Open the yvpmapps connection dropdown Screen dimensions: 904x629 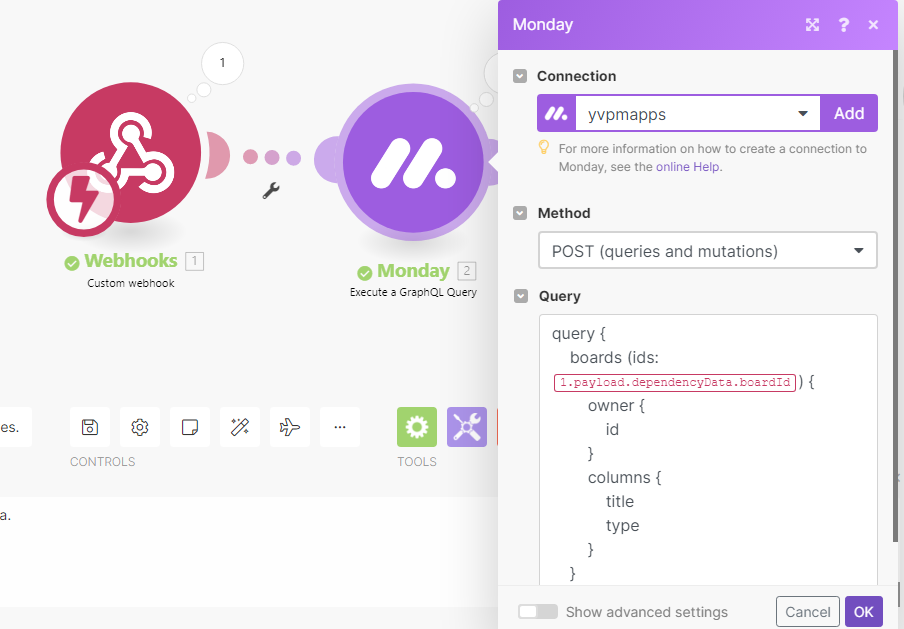698,114
